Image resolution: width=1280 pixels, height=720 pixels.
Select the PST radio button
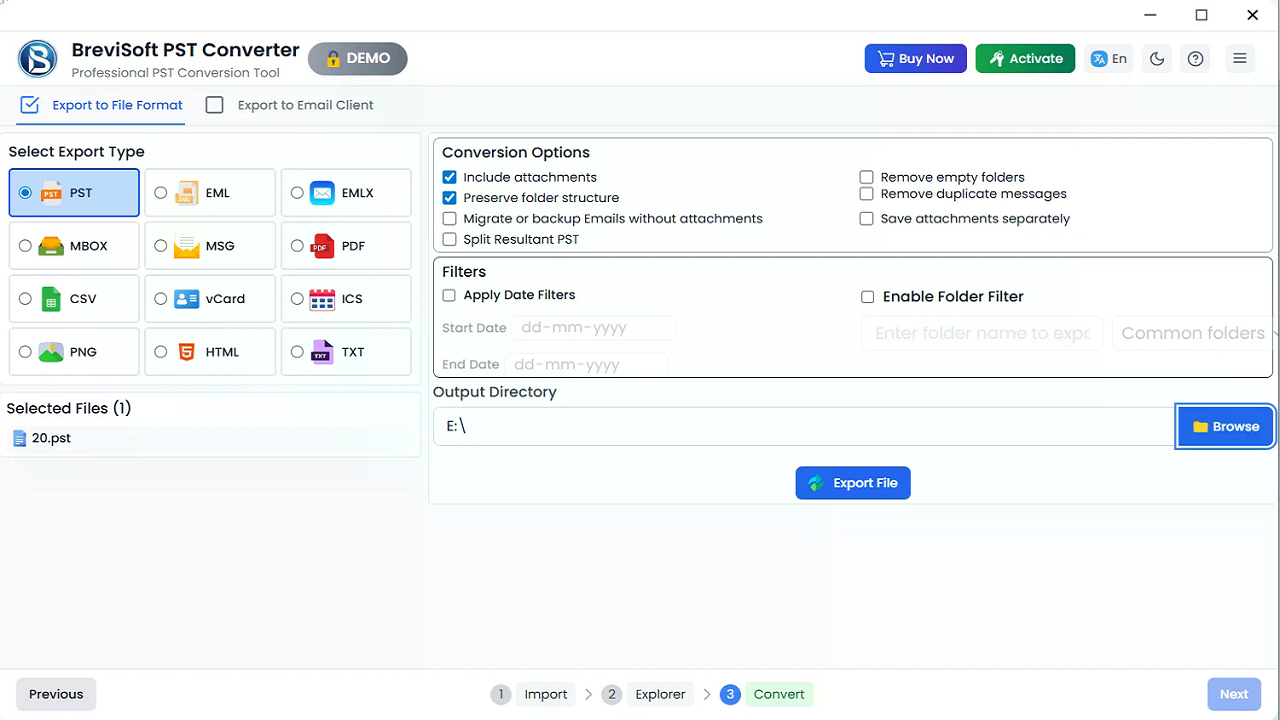pyautogui.click(x=25, y=193)
